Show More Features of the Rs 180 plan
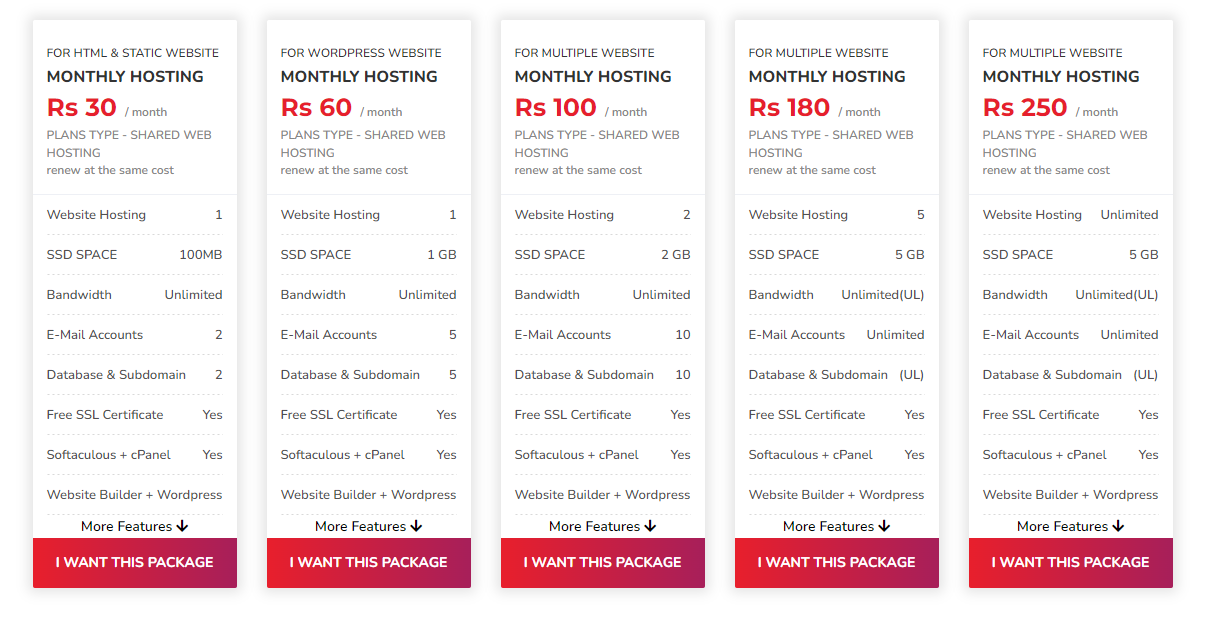This screenshot has height=623, width=1220. click(837, 526)
